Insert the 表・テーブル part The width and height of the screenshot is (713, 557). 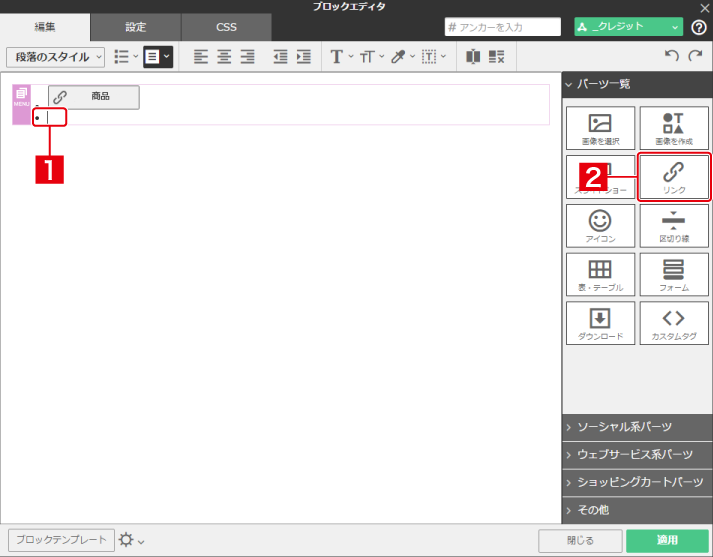pos(600,275)
